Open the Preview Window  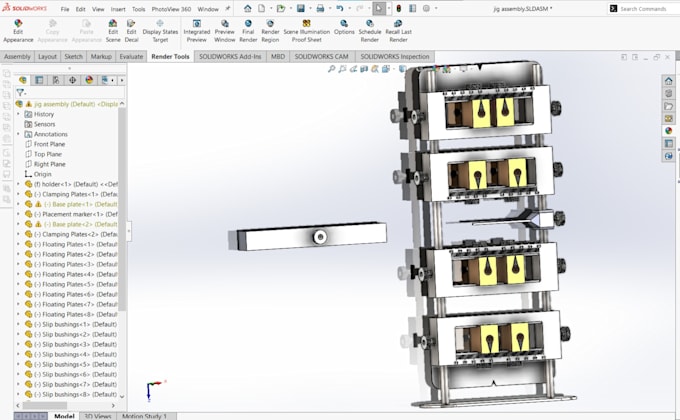coord(225,31)
